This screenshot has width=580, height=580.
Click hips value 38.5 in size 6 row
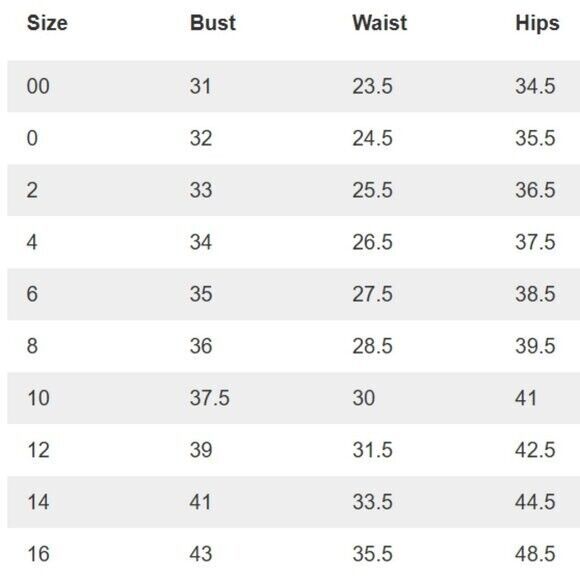tap(535, 294)
